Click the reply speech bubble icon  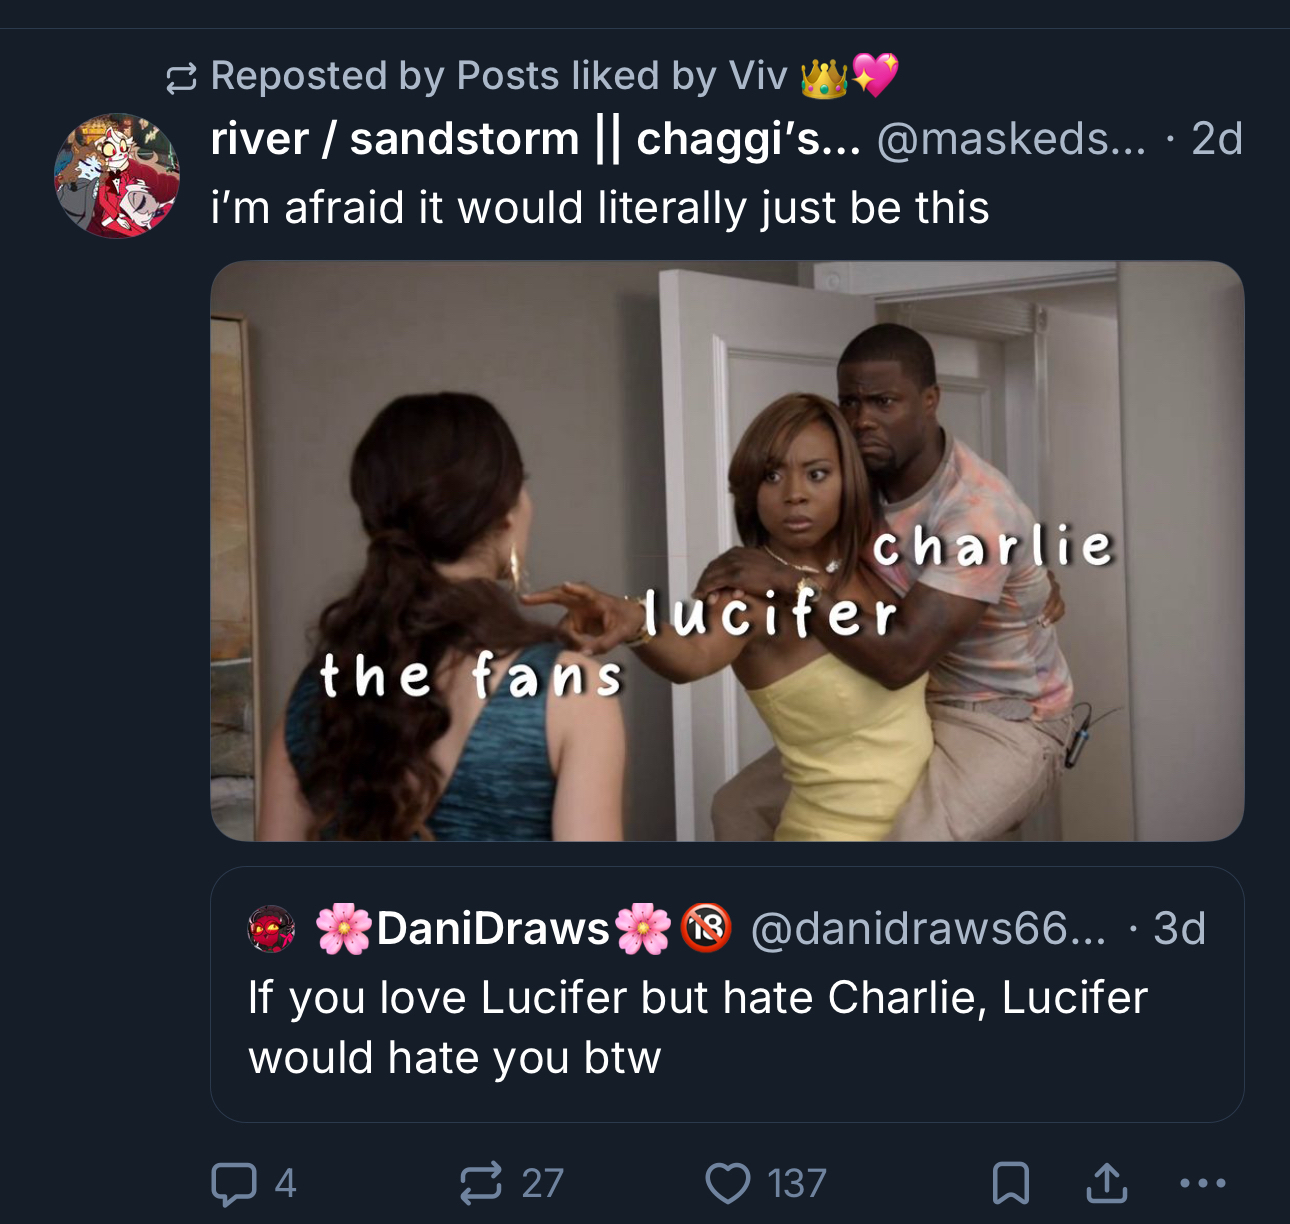pyautogui.click(x=233, y=1183)
